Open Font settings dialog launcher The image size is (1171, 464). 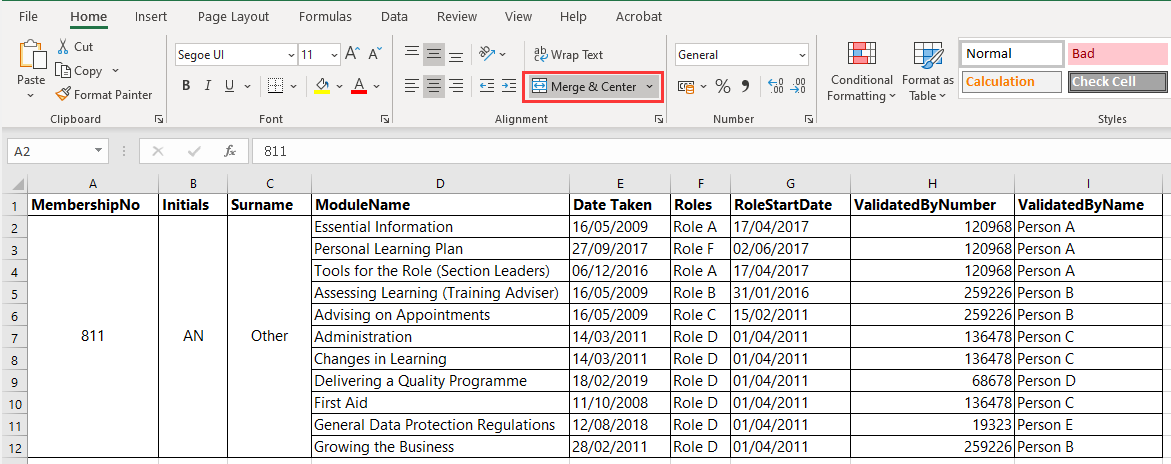(385, 120)
